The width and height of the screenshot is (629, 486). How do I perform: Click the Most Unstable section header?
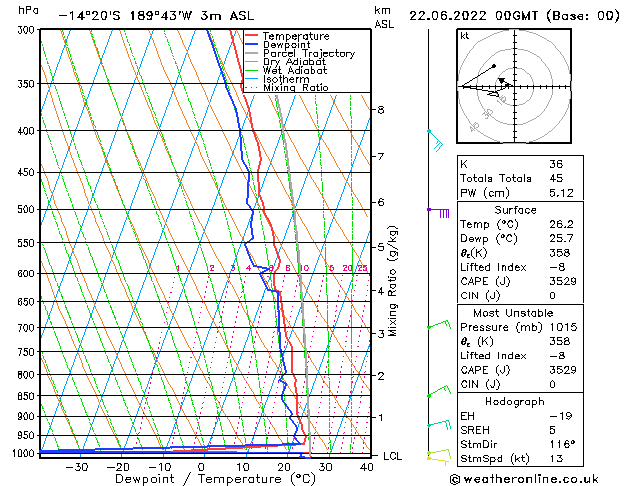tap(513, 313)
